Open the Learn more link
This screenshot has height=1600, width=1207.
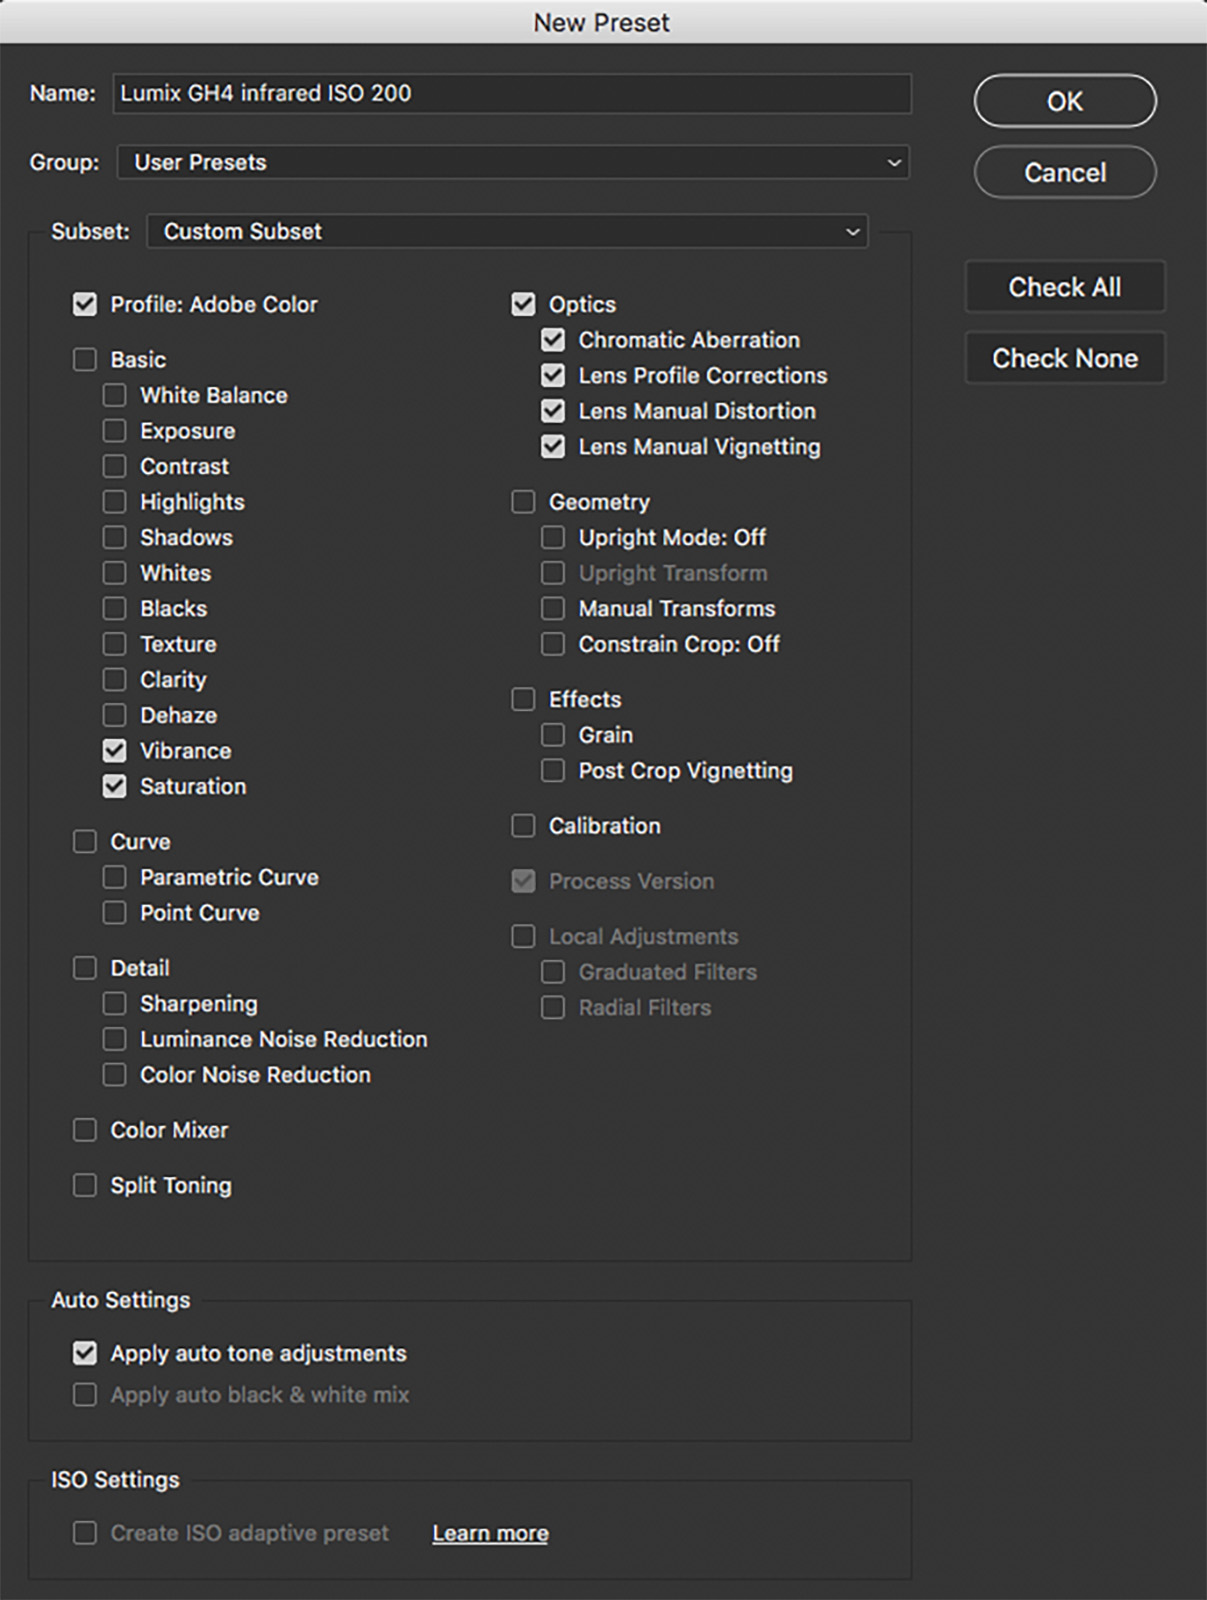(490, 1533)
